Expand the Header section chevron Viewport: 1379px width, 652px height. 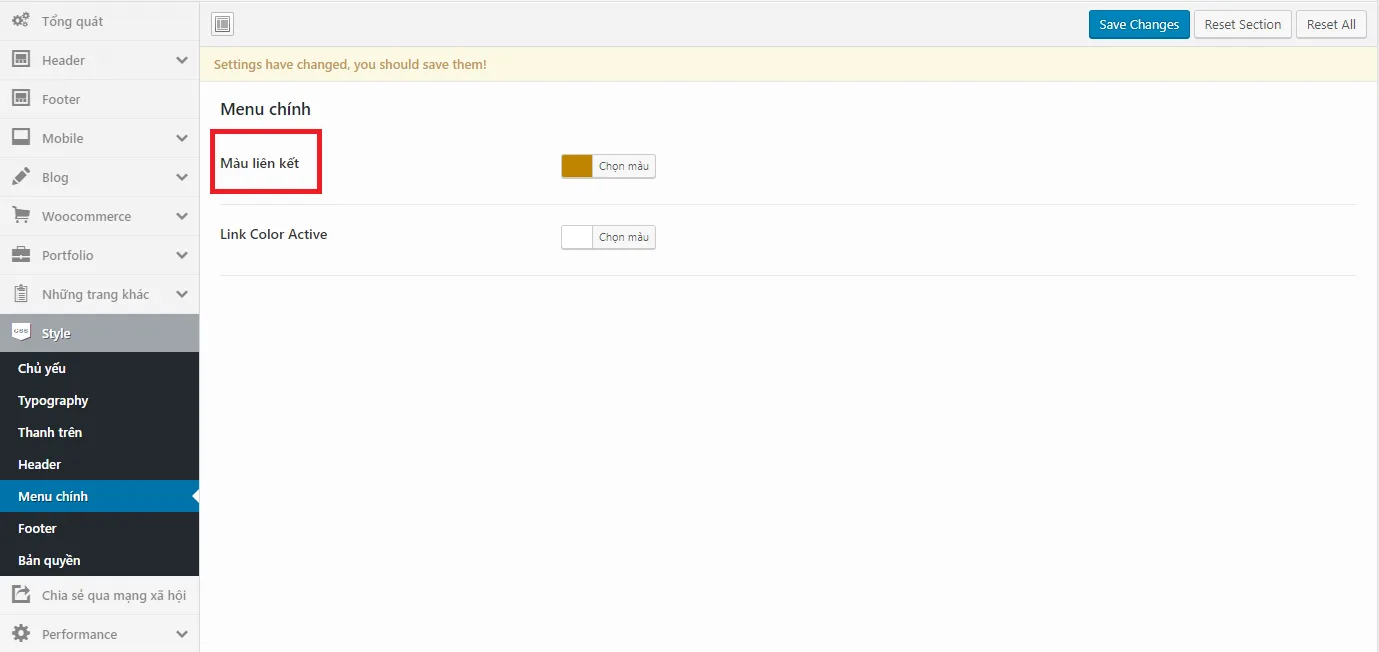[x=182, y=60]
